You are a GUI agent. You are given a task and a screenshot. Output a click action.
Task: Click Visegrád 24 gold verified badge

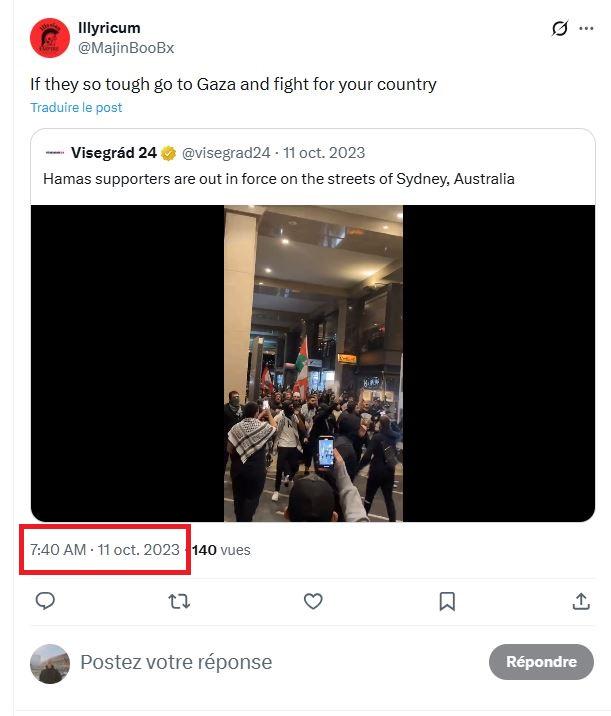coord(169,153)
